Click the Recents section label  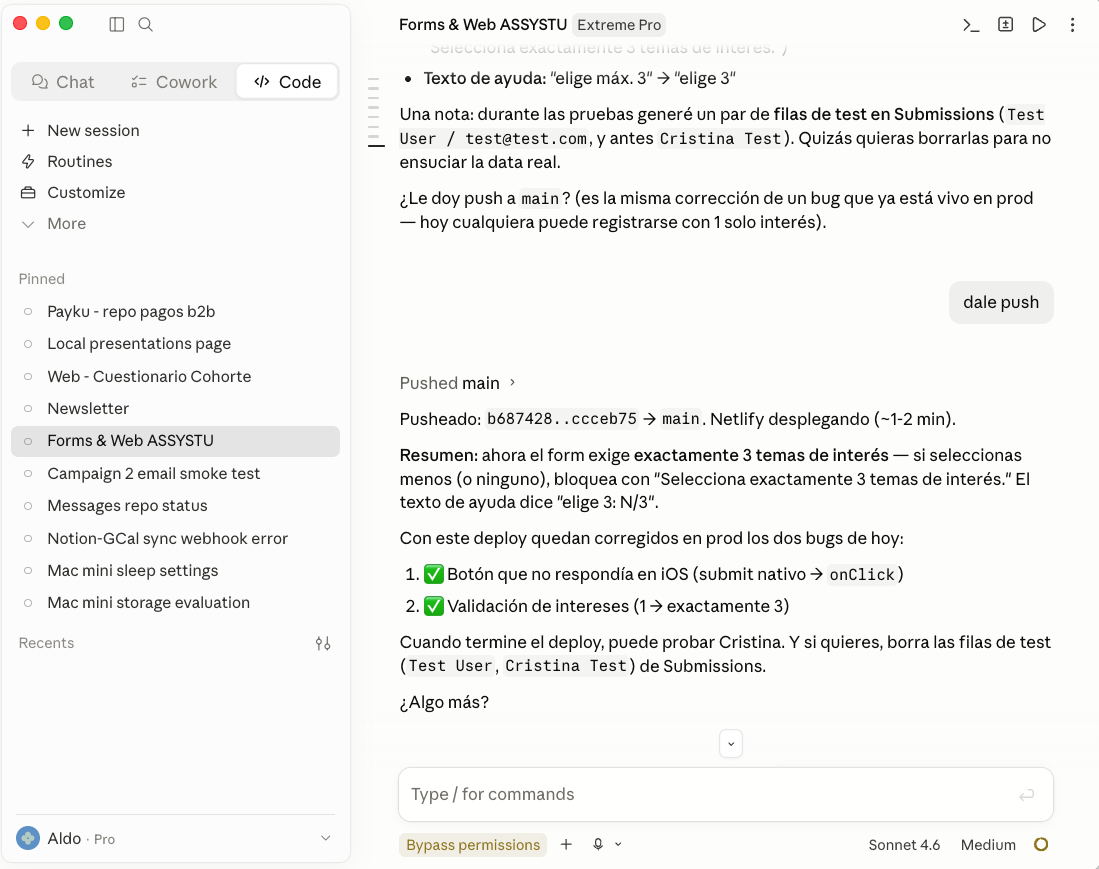point(46,643)
